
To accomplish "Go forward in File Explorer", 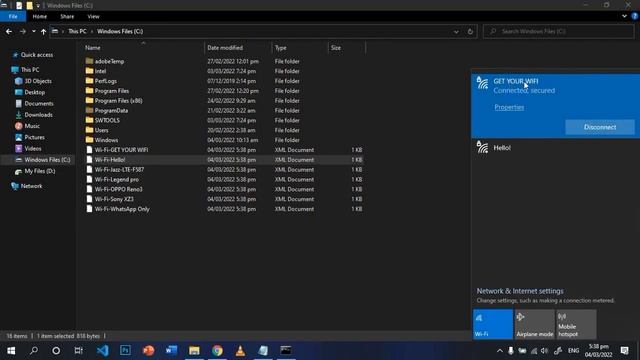I will [x=22, y=31].
